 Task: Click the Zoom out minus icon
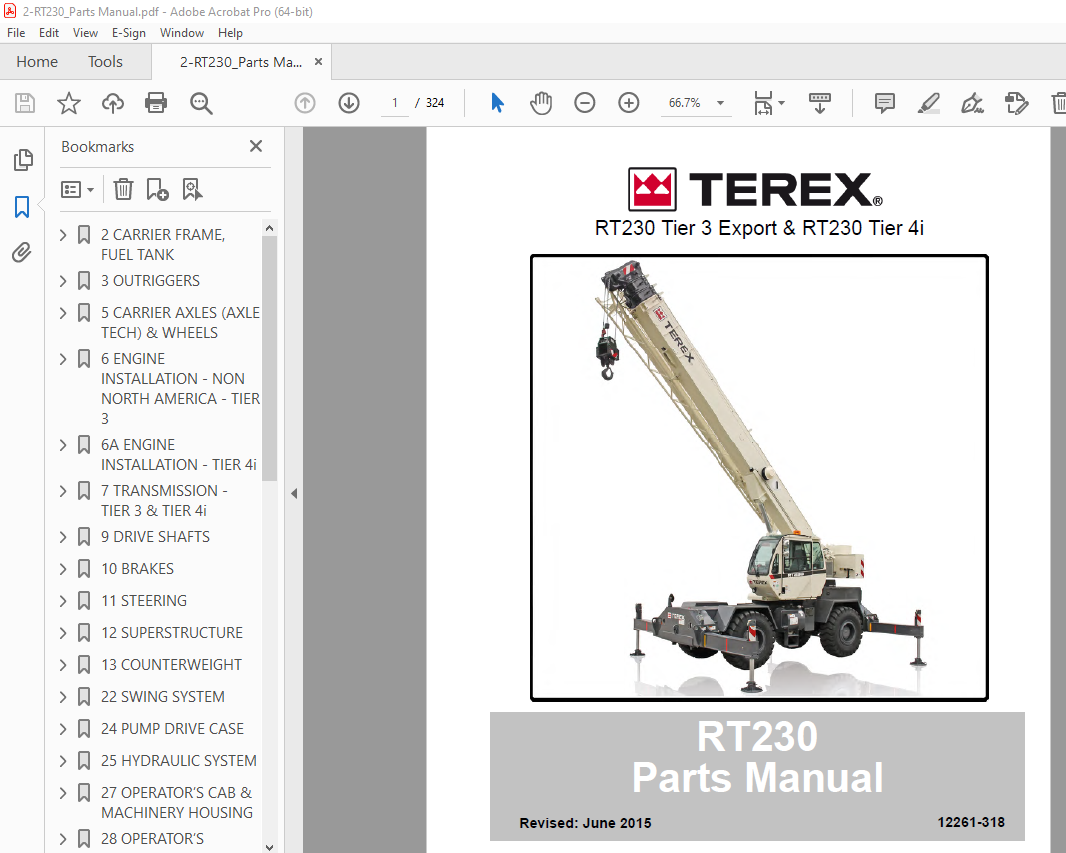click(x=585, y=103)
